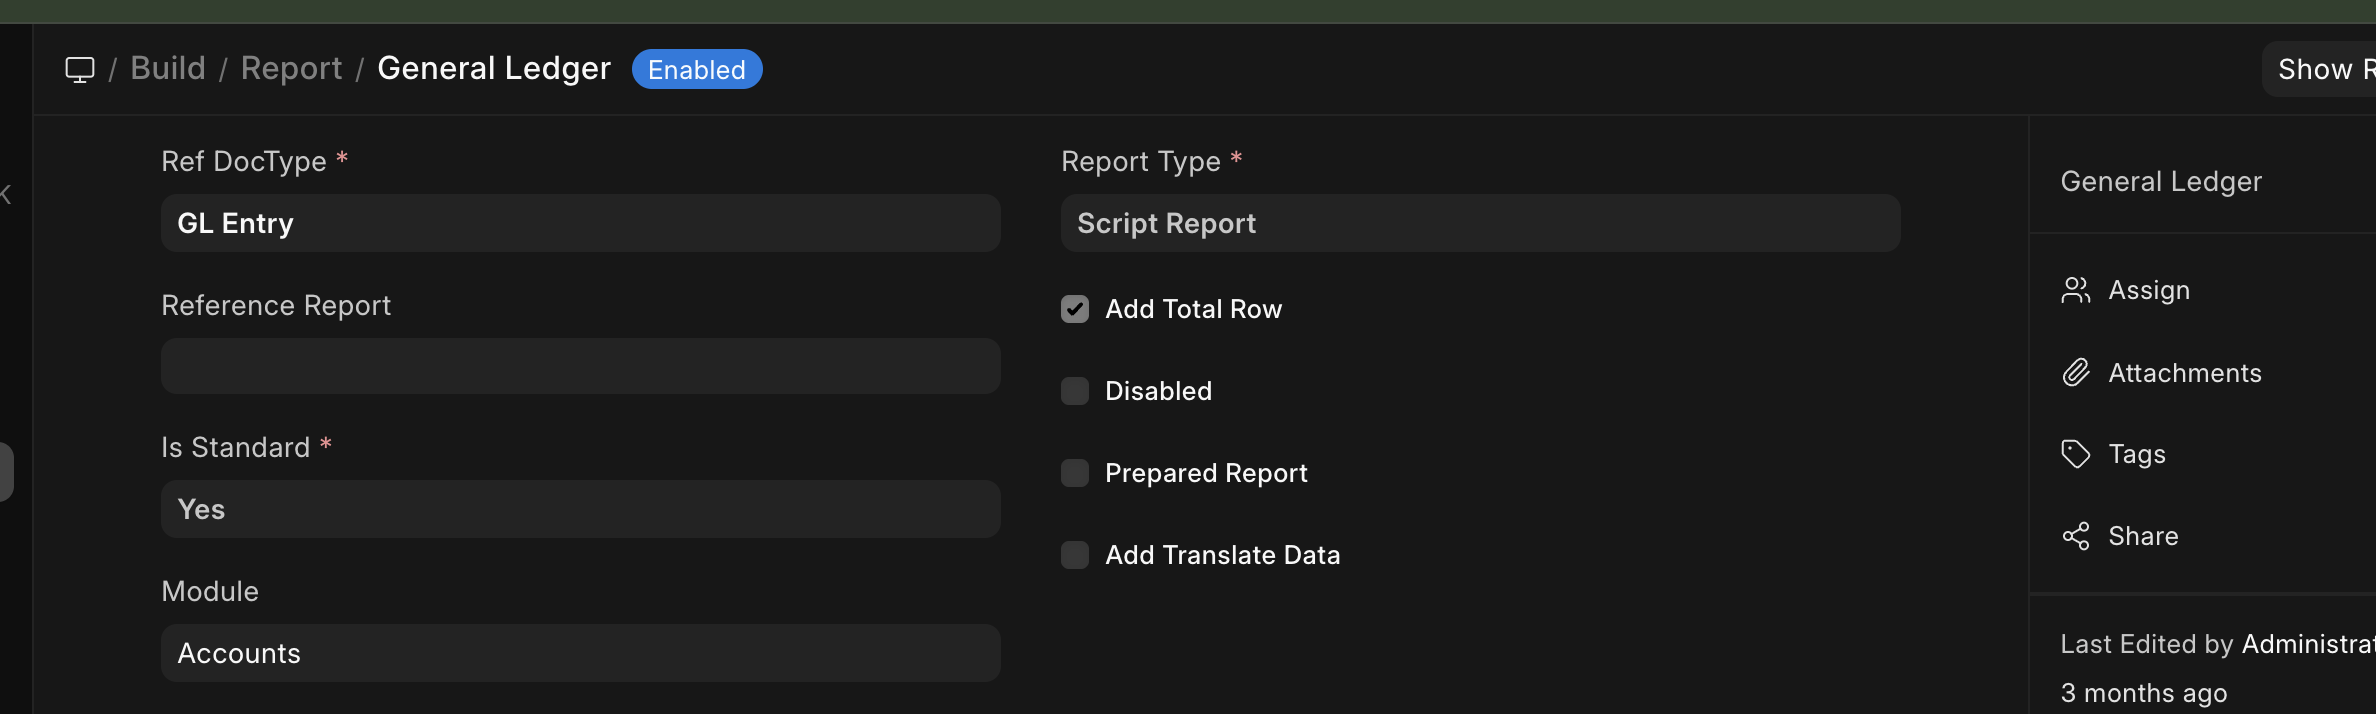Toggle the Add Translate Data checkbox
Image resolution: width=2376 pixels, height=714 pixels.
1075,555
